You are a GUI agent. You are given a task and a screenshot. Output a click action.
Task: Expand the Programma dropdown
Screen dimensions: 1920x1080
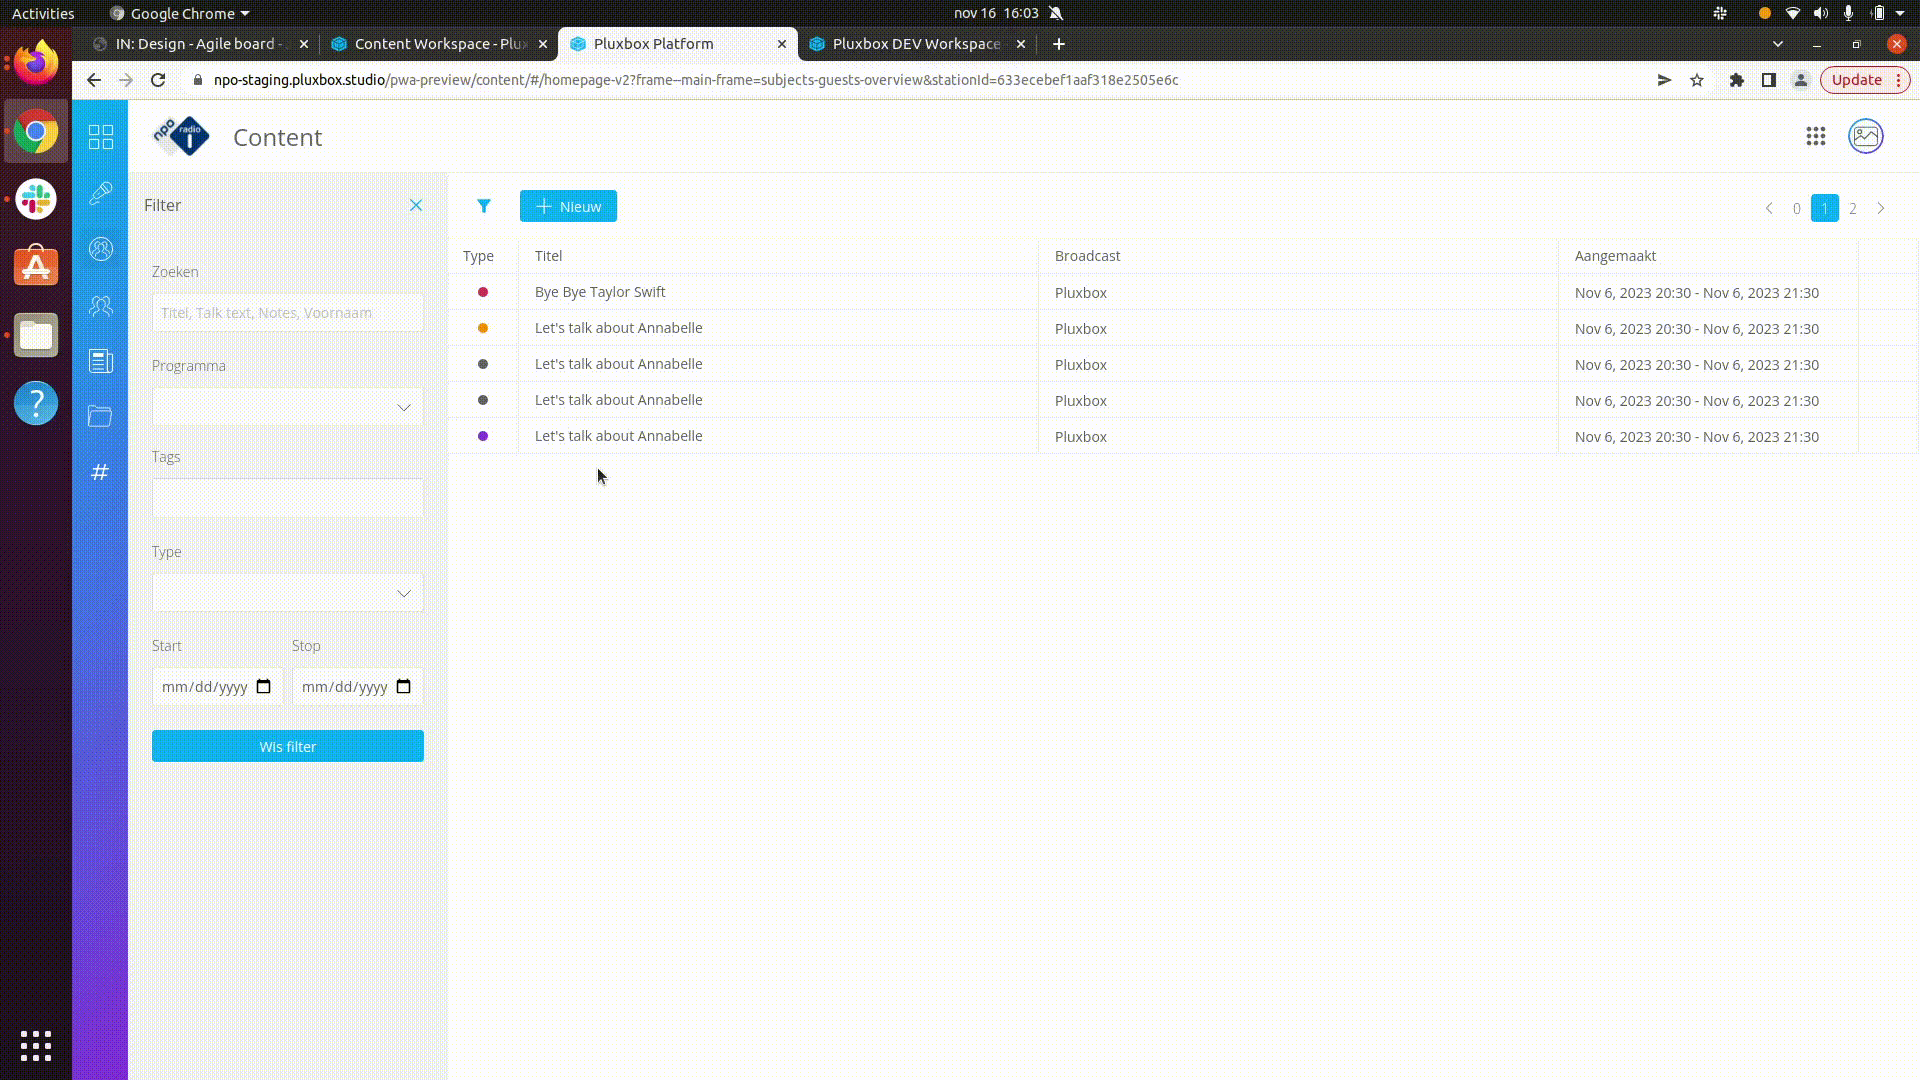288,407
